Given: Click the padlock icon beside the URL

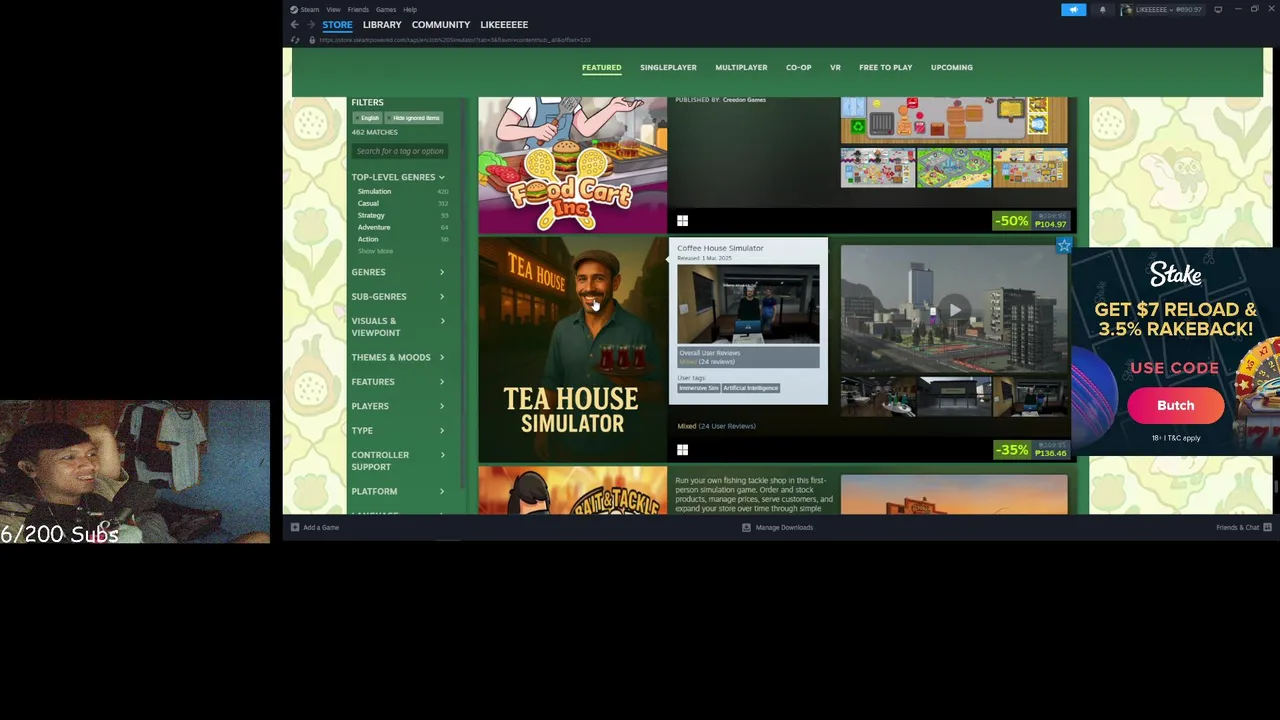Looking at the screenshot, I should (x=312, y=40).
